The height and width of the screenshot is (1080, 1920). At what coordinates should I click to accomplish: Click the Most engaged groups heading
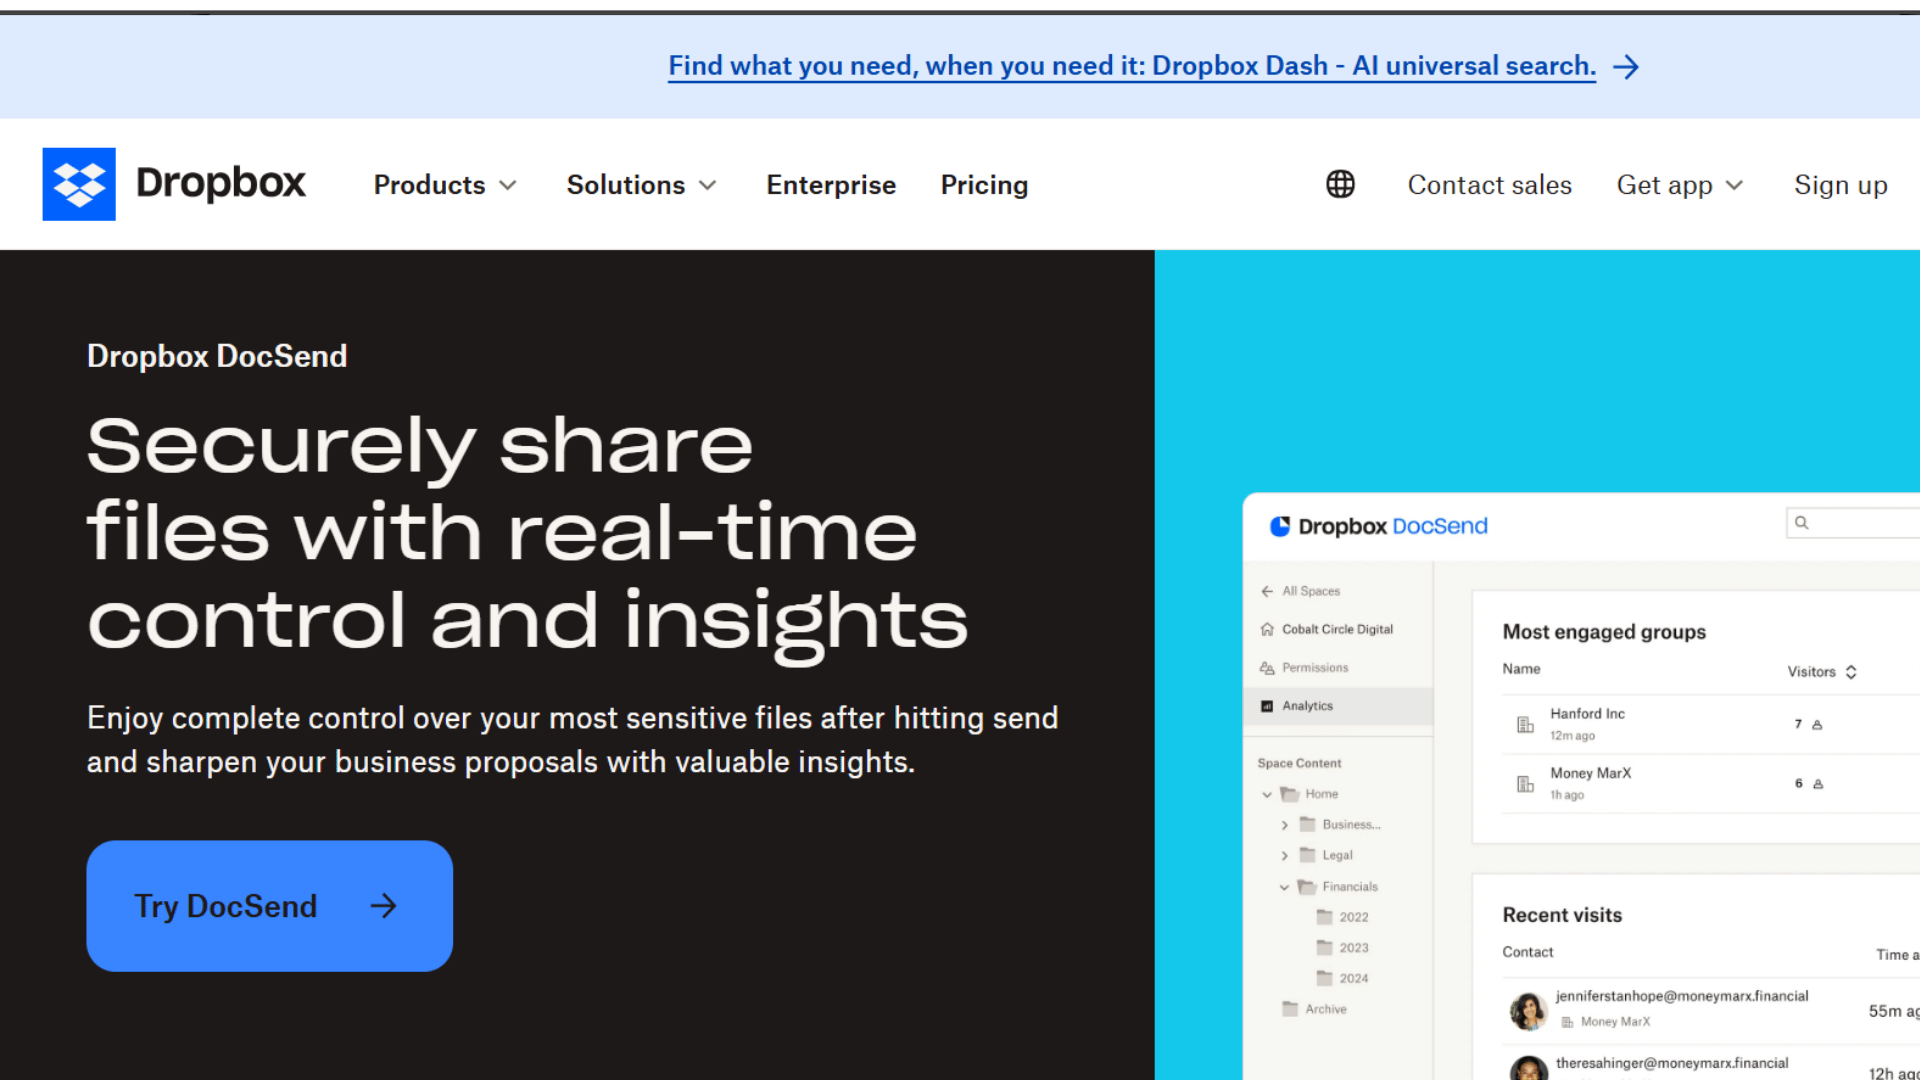[1604, 632]
